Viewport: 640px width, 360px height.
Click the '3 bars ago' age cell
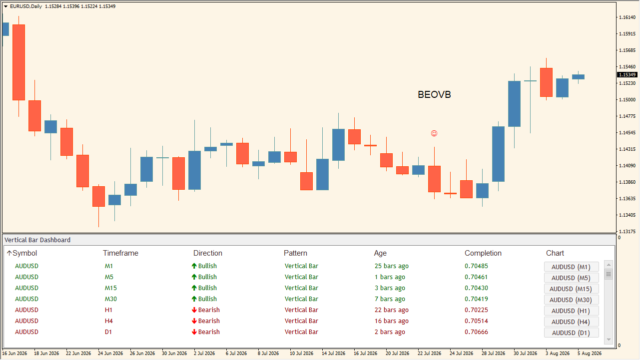(x=390, y=288)
